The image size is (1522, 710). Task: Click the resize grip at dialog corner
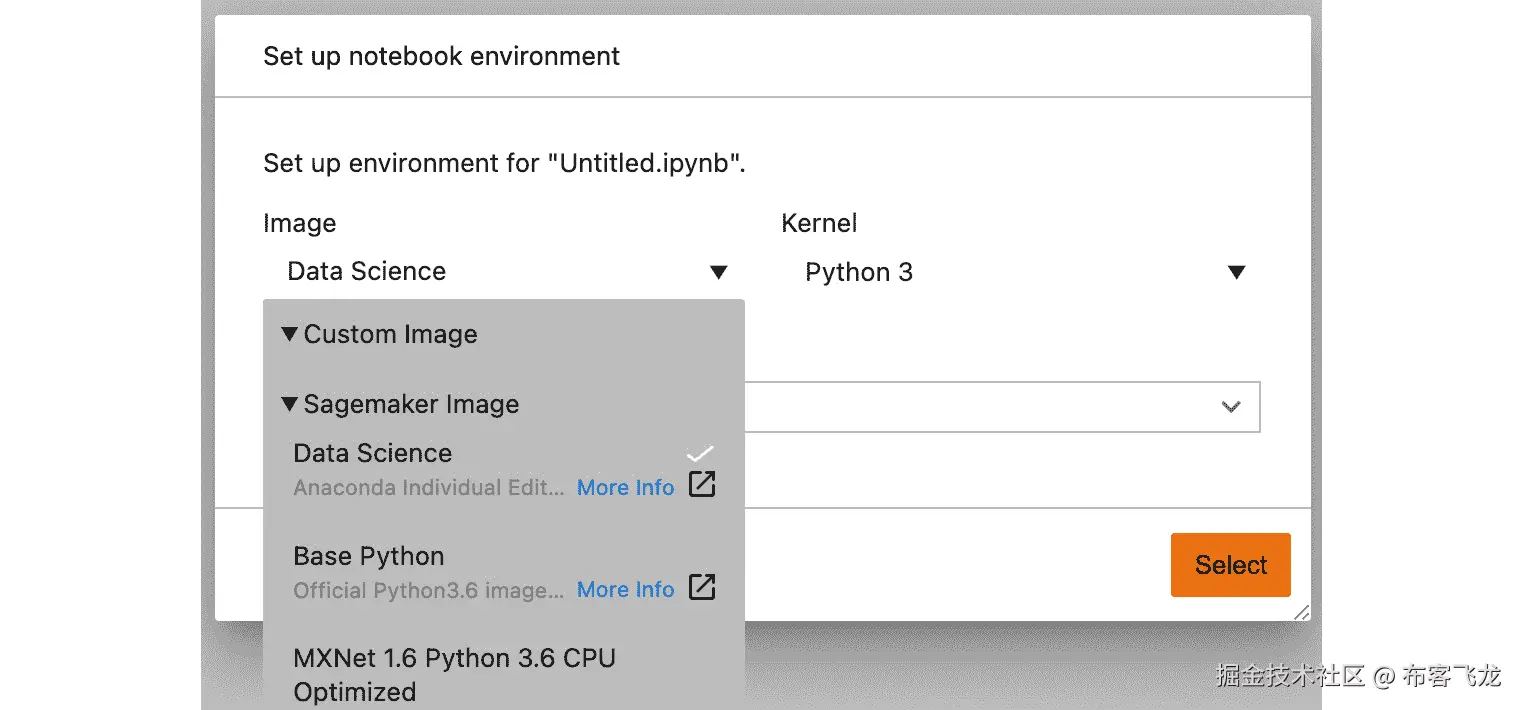pyautogui.click(x=1301, y=612)
